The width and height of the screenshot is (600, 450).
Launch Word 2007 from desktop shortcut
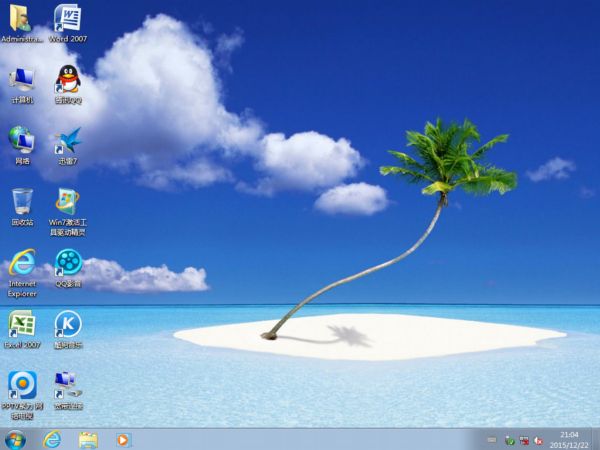[67, 19]
